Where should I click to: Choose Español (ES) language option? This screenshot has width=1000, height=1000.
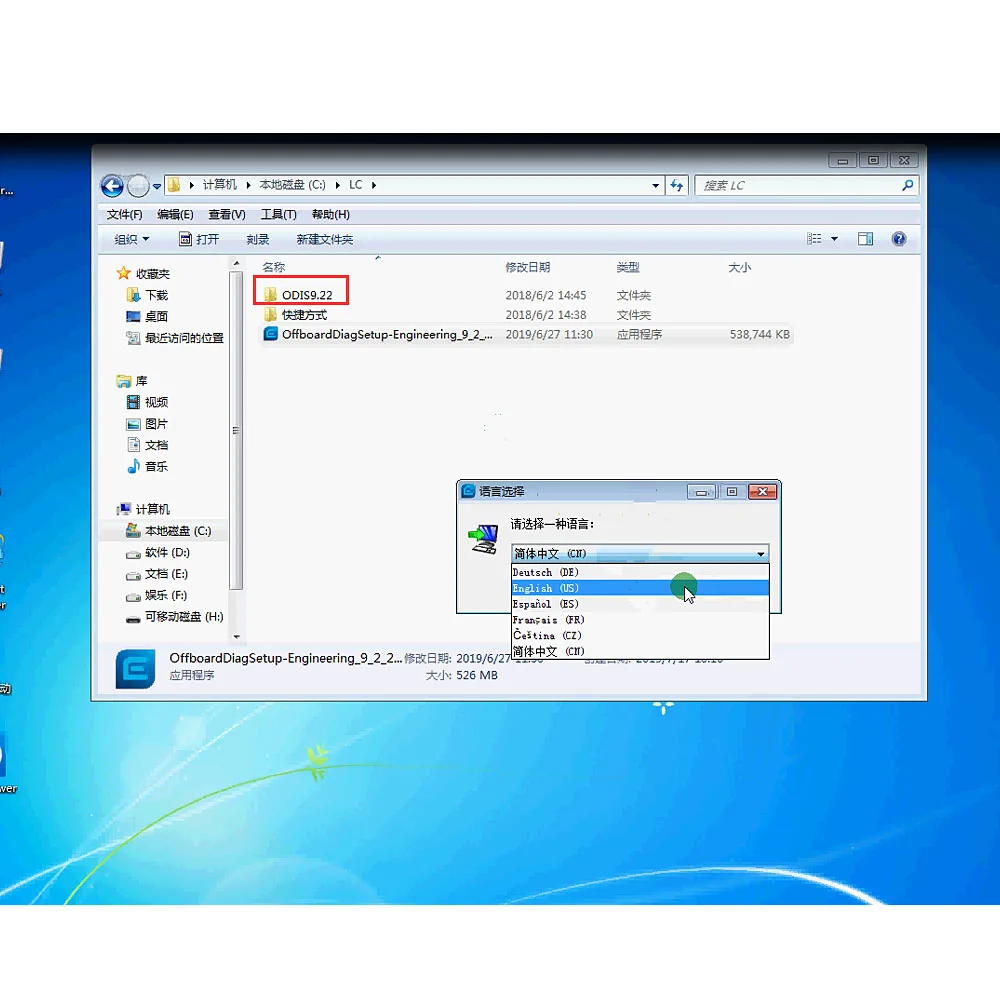click(x=640, y=604)
